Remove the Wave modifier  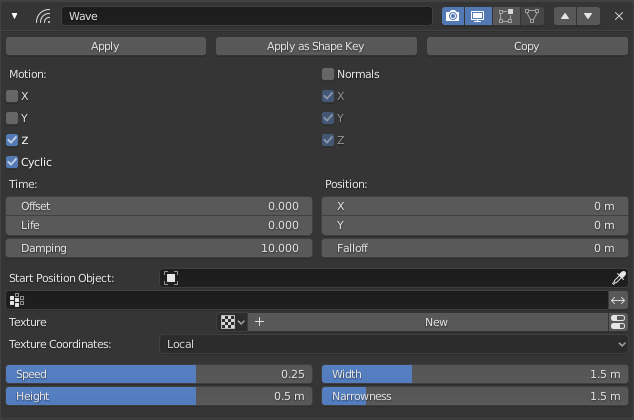coord(619,16)
